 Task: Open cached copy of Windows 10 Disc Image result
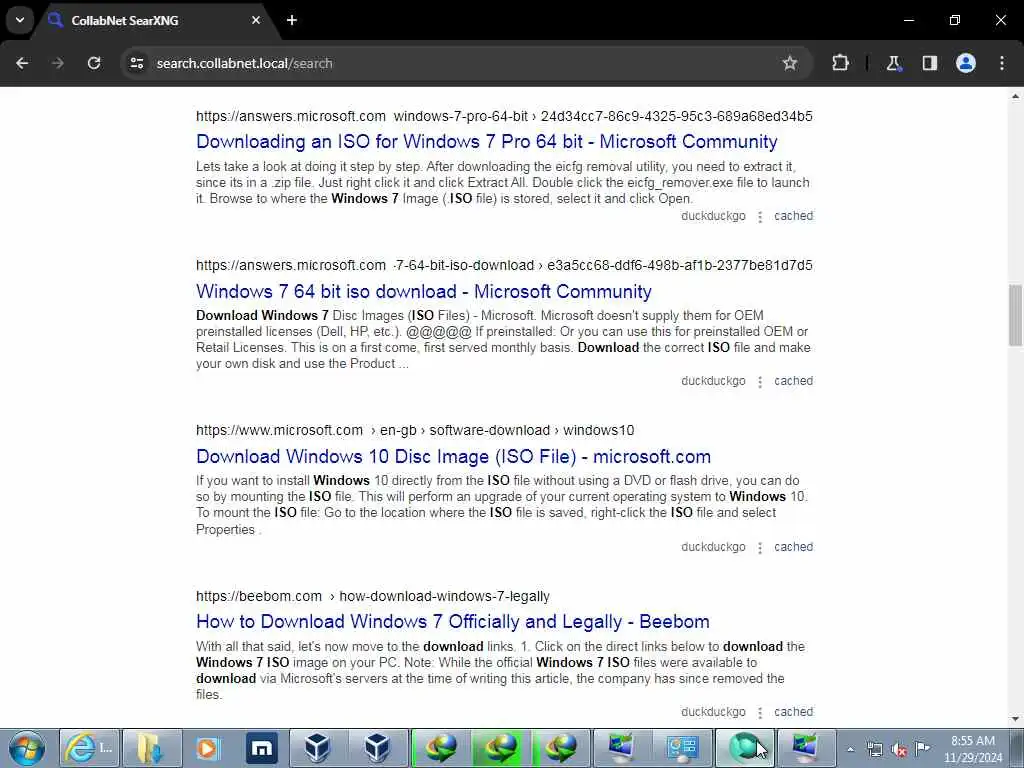point(793,547)
